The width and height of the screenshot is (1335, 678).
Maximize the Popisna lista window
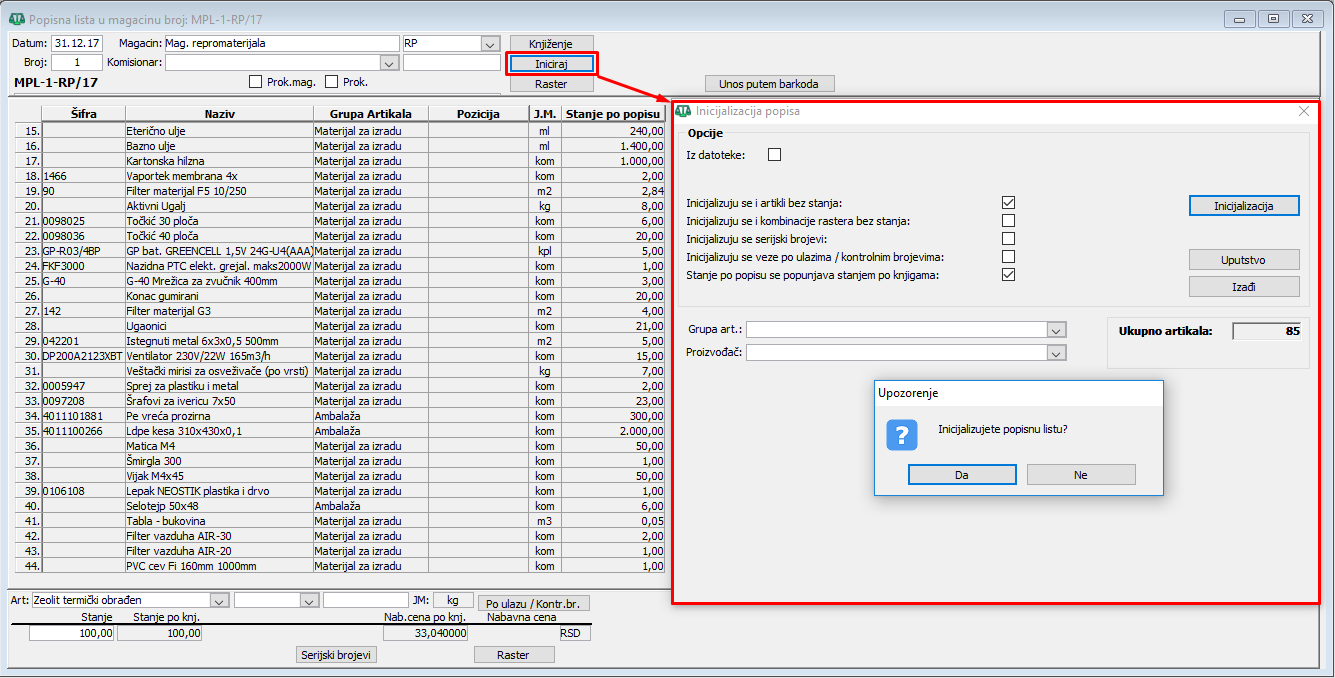[1273, 18]
